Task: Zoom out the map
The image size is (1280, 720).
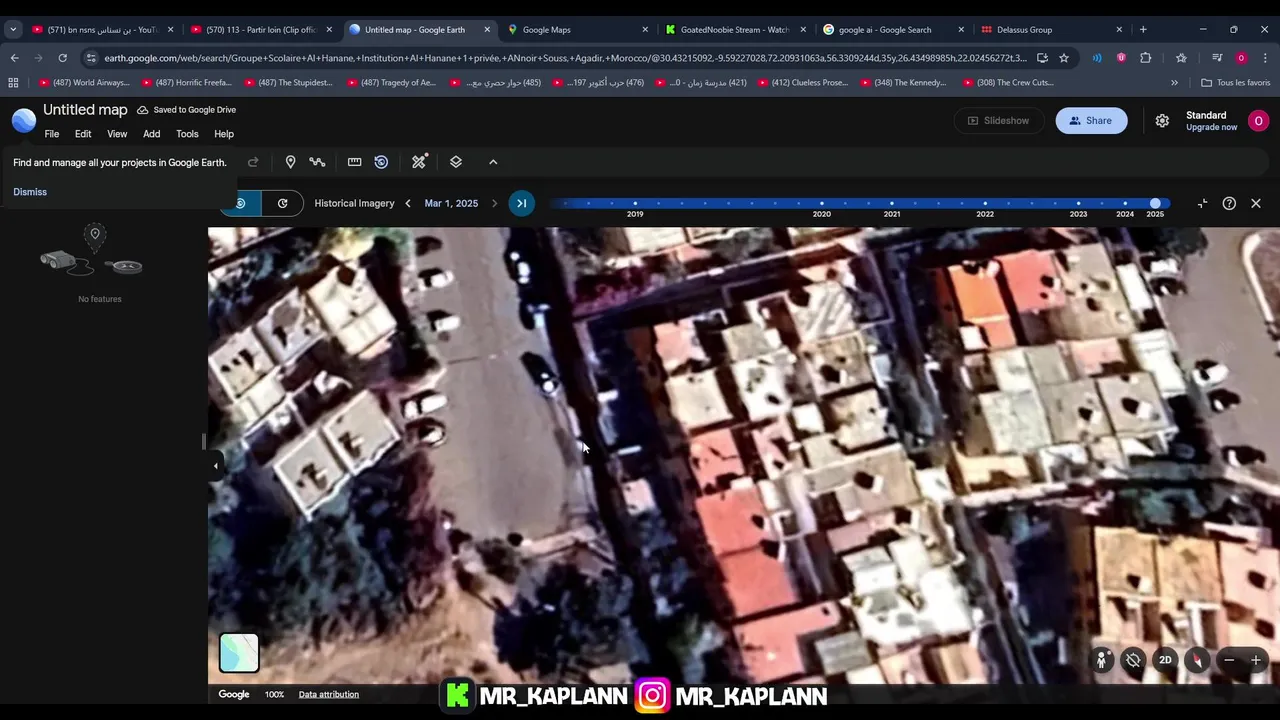Action: tap(1229, 660)
